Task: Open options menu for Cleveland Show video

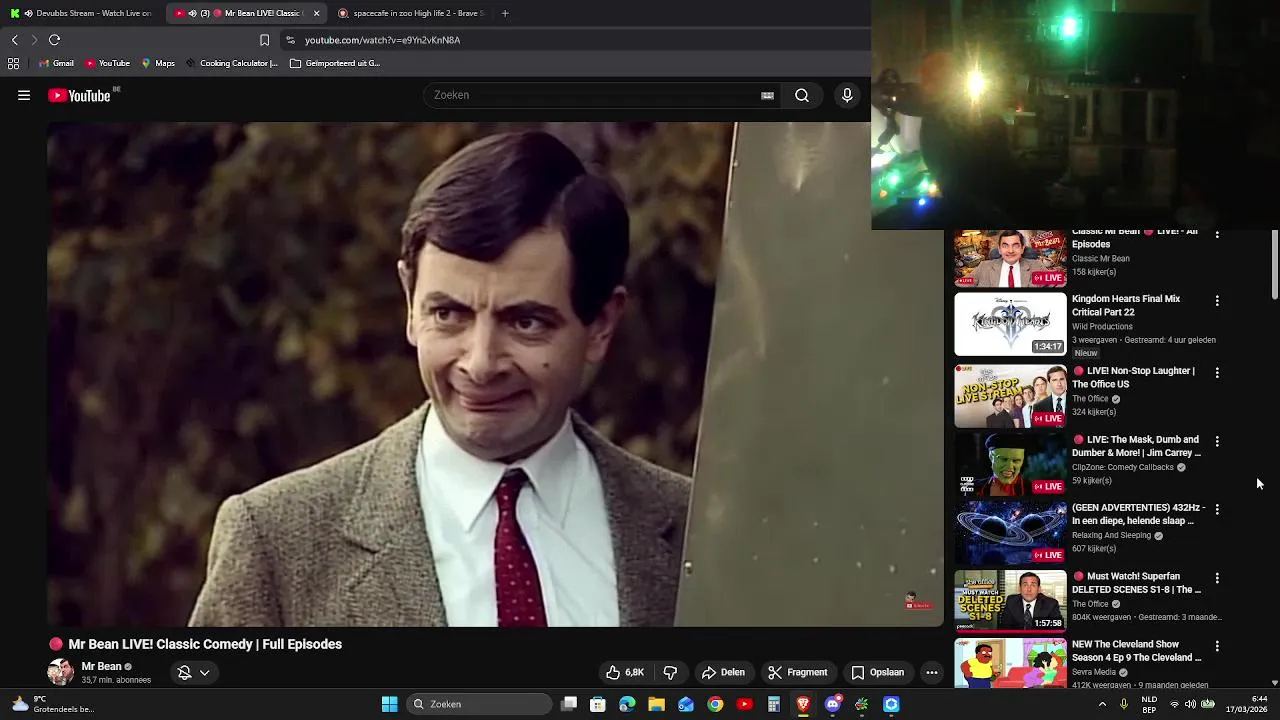Action: click(x=1217, y=646)
